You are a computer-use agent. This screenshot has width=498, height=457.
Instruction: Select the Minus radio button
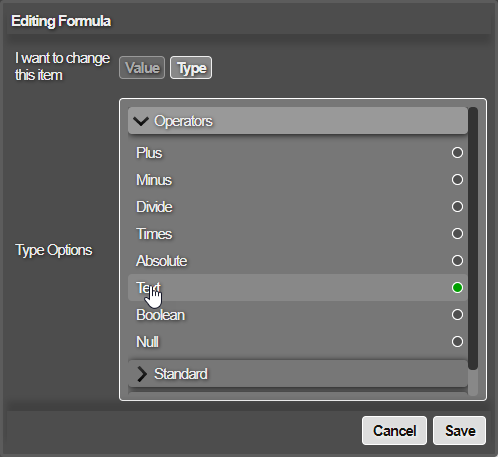coord(457,180)
